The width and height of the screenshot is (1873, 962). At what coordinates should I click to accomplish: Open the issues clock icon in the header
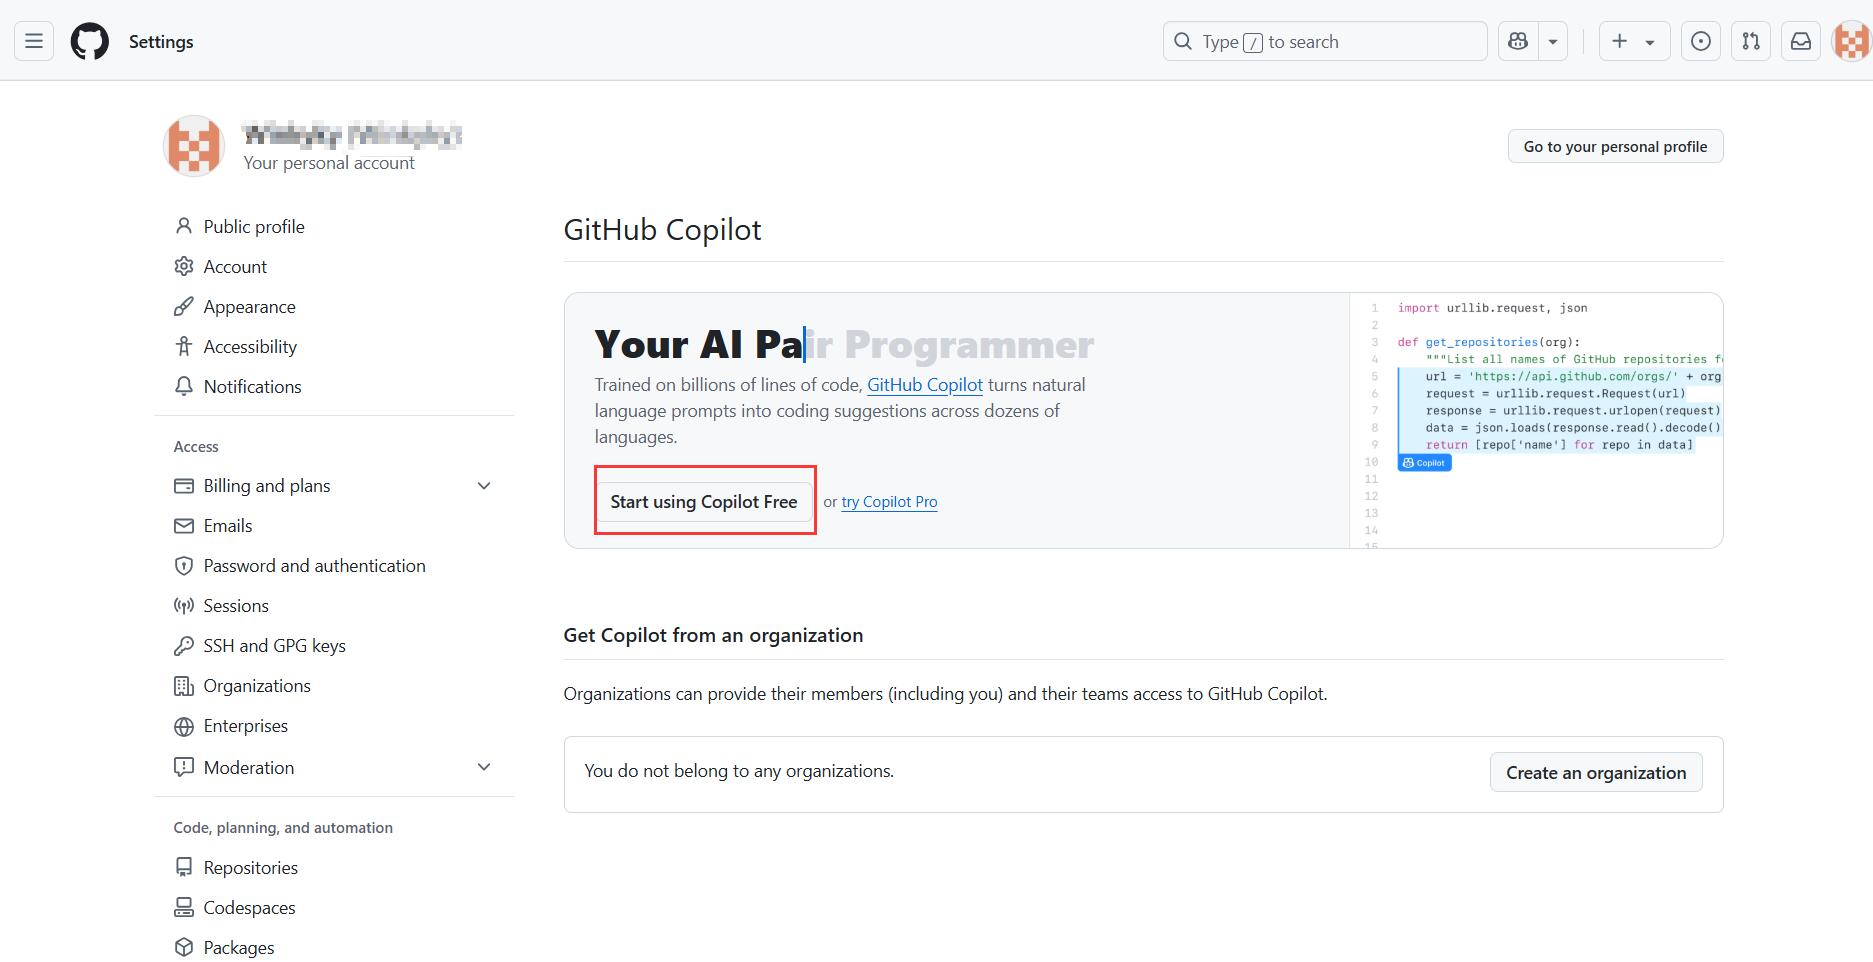coord(1701,41)
